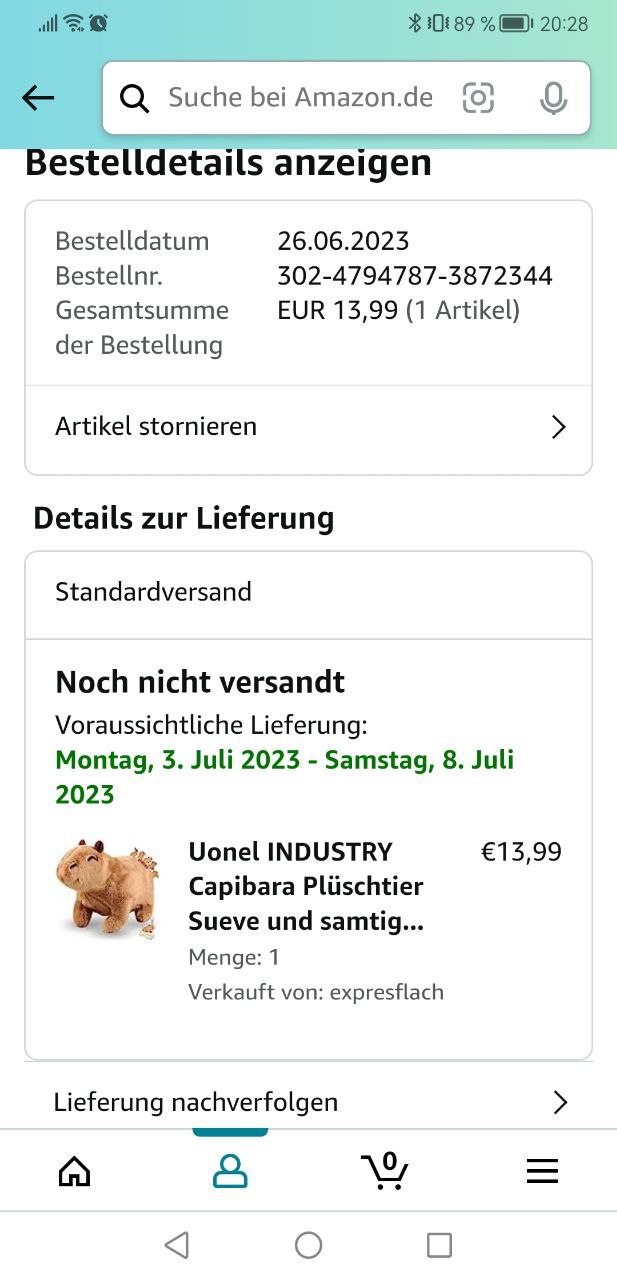Tap the order number 302-4794787-3872344

(x=415, y=276)
